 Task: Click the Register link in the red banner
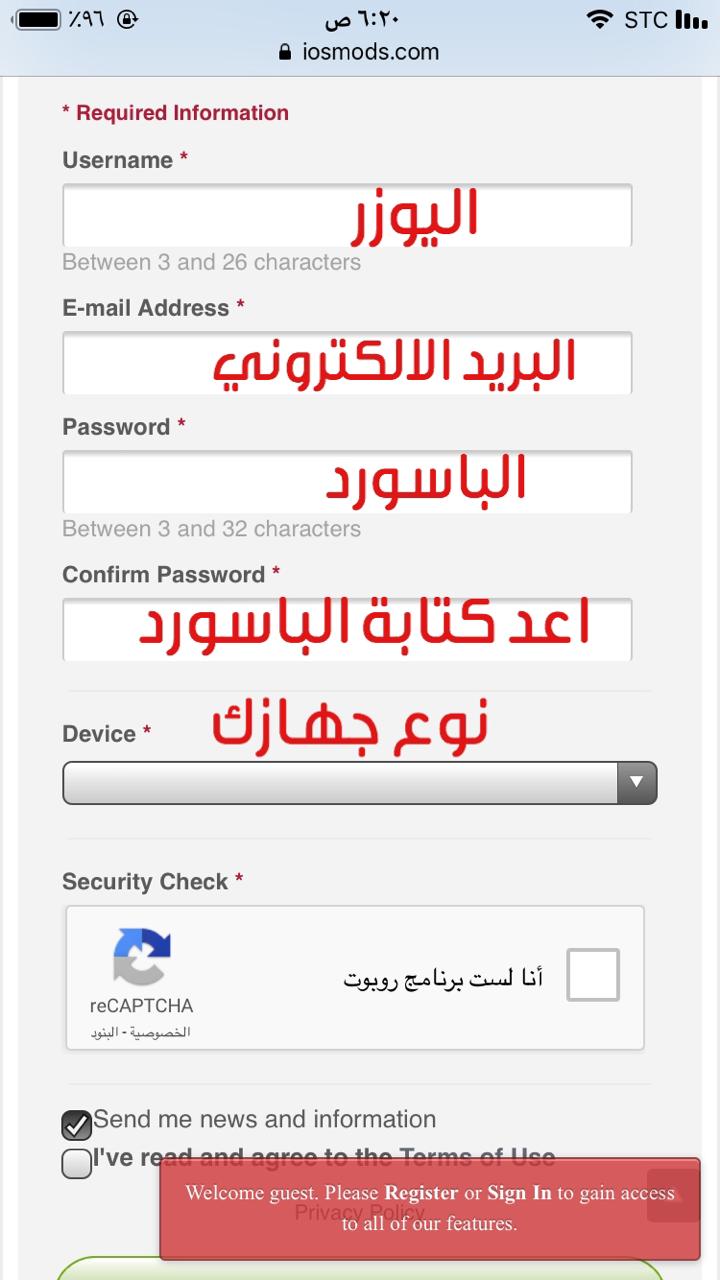[421, 1193]
